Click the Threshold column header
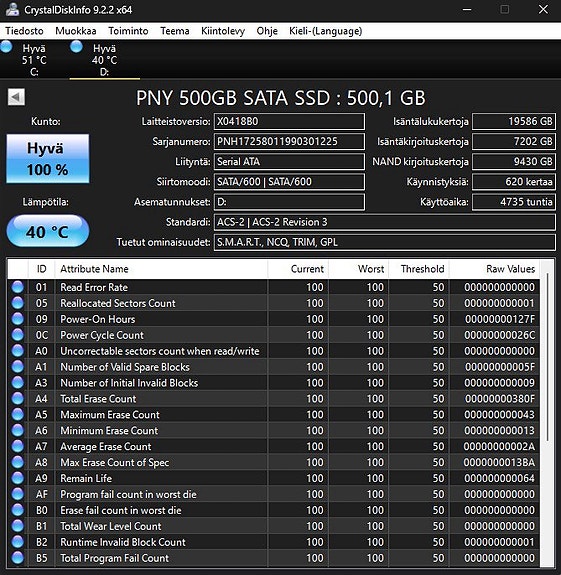 (419, 269)
